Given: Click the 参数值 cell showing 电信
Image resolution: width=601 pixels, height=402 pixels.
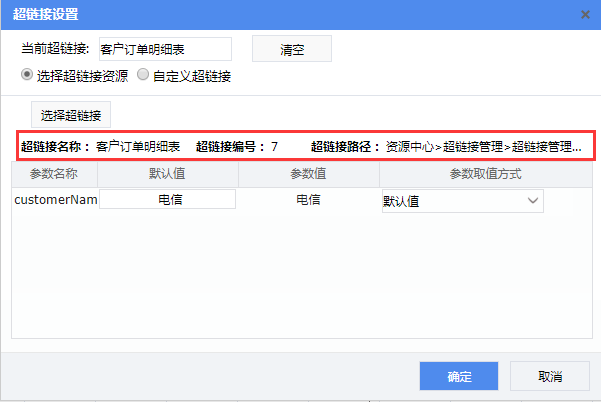Looking at the screenshot, I should pyautogui.click(x=308, y=200).
